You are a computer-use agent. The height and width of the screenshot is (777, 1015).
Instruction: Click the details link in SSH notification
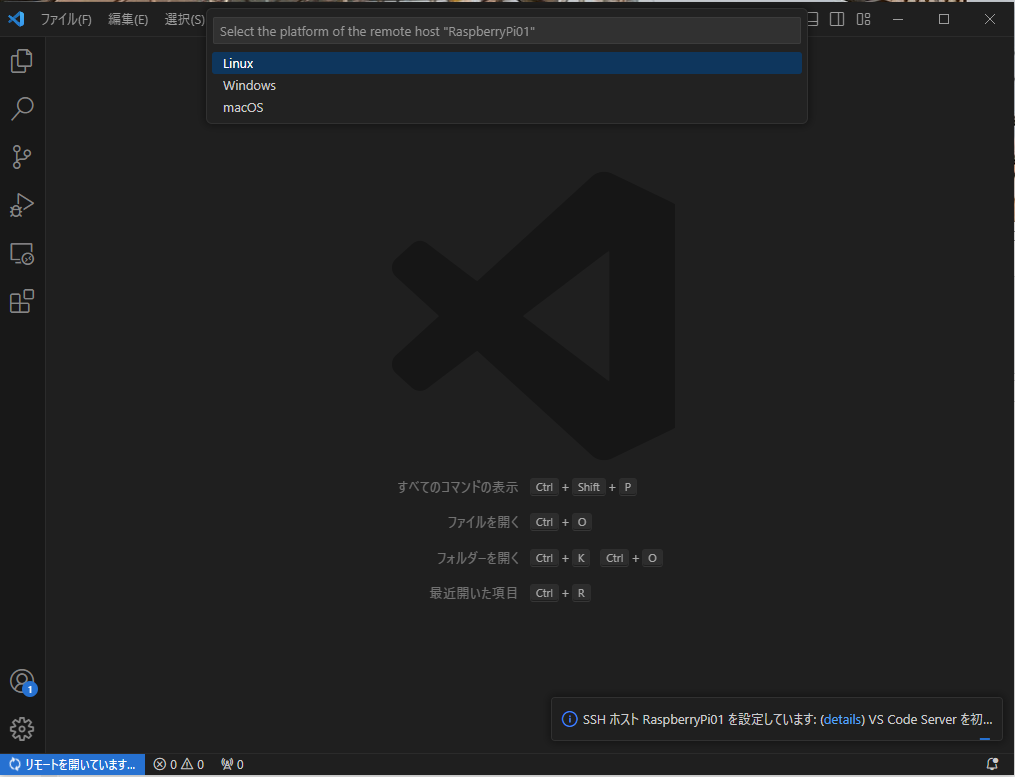[x=842, y=719]
